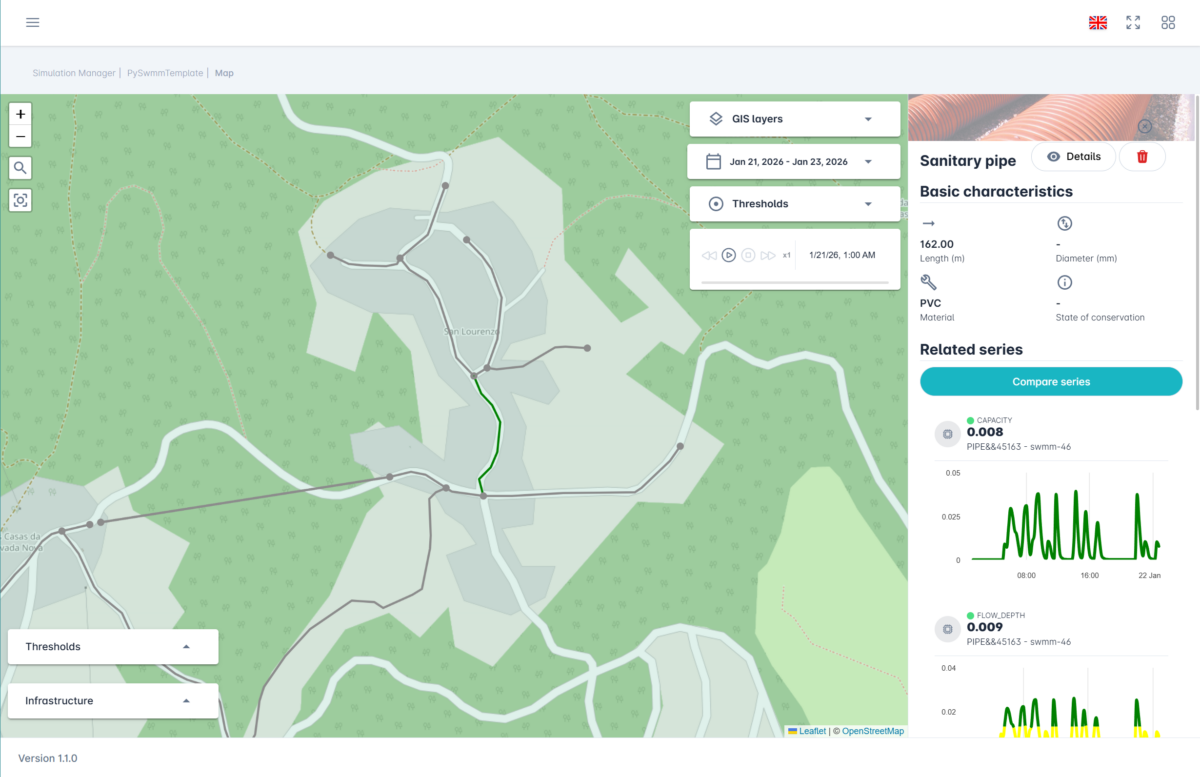Fast-forward the simulation playback
The height and width of the screenshot is (777, 1200).
(x=768, y=255)
